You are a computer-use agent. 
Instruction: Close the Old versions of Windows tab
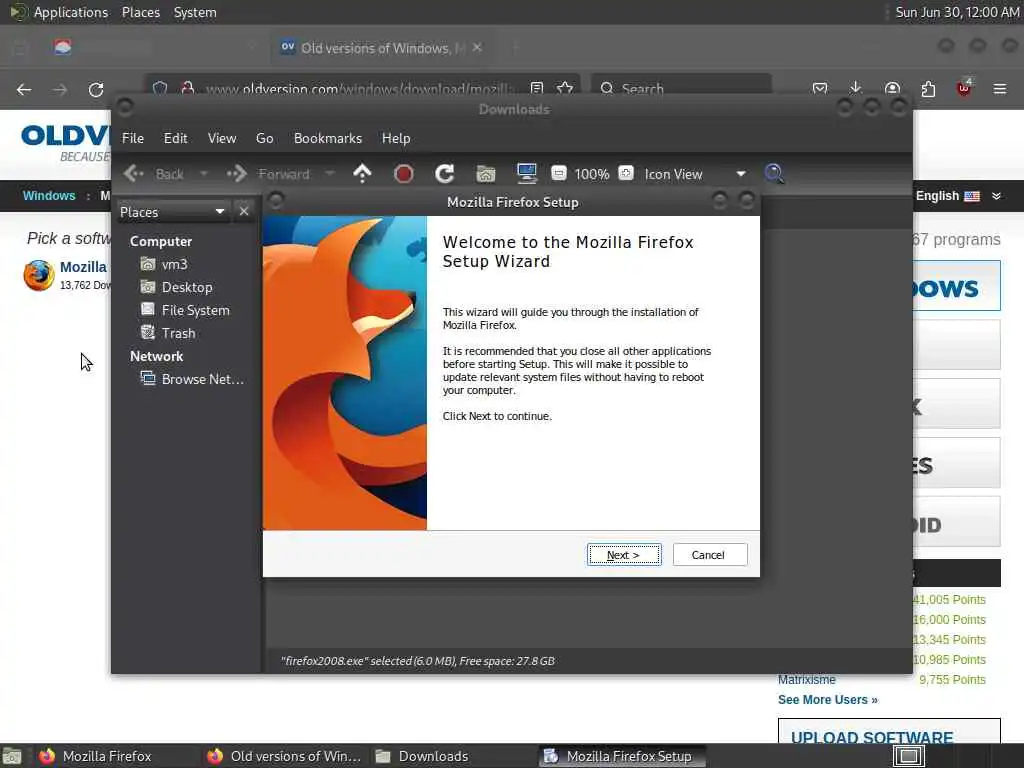coord(477,48)
